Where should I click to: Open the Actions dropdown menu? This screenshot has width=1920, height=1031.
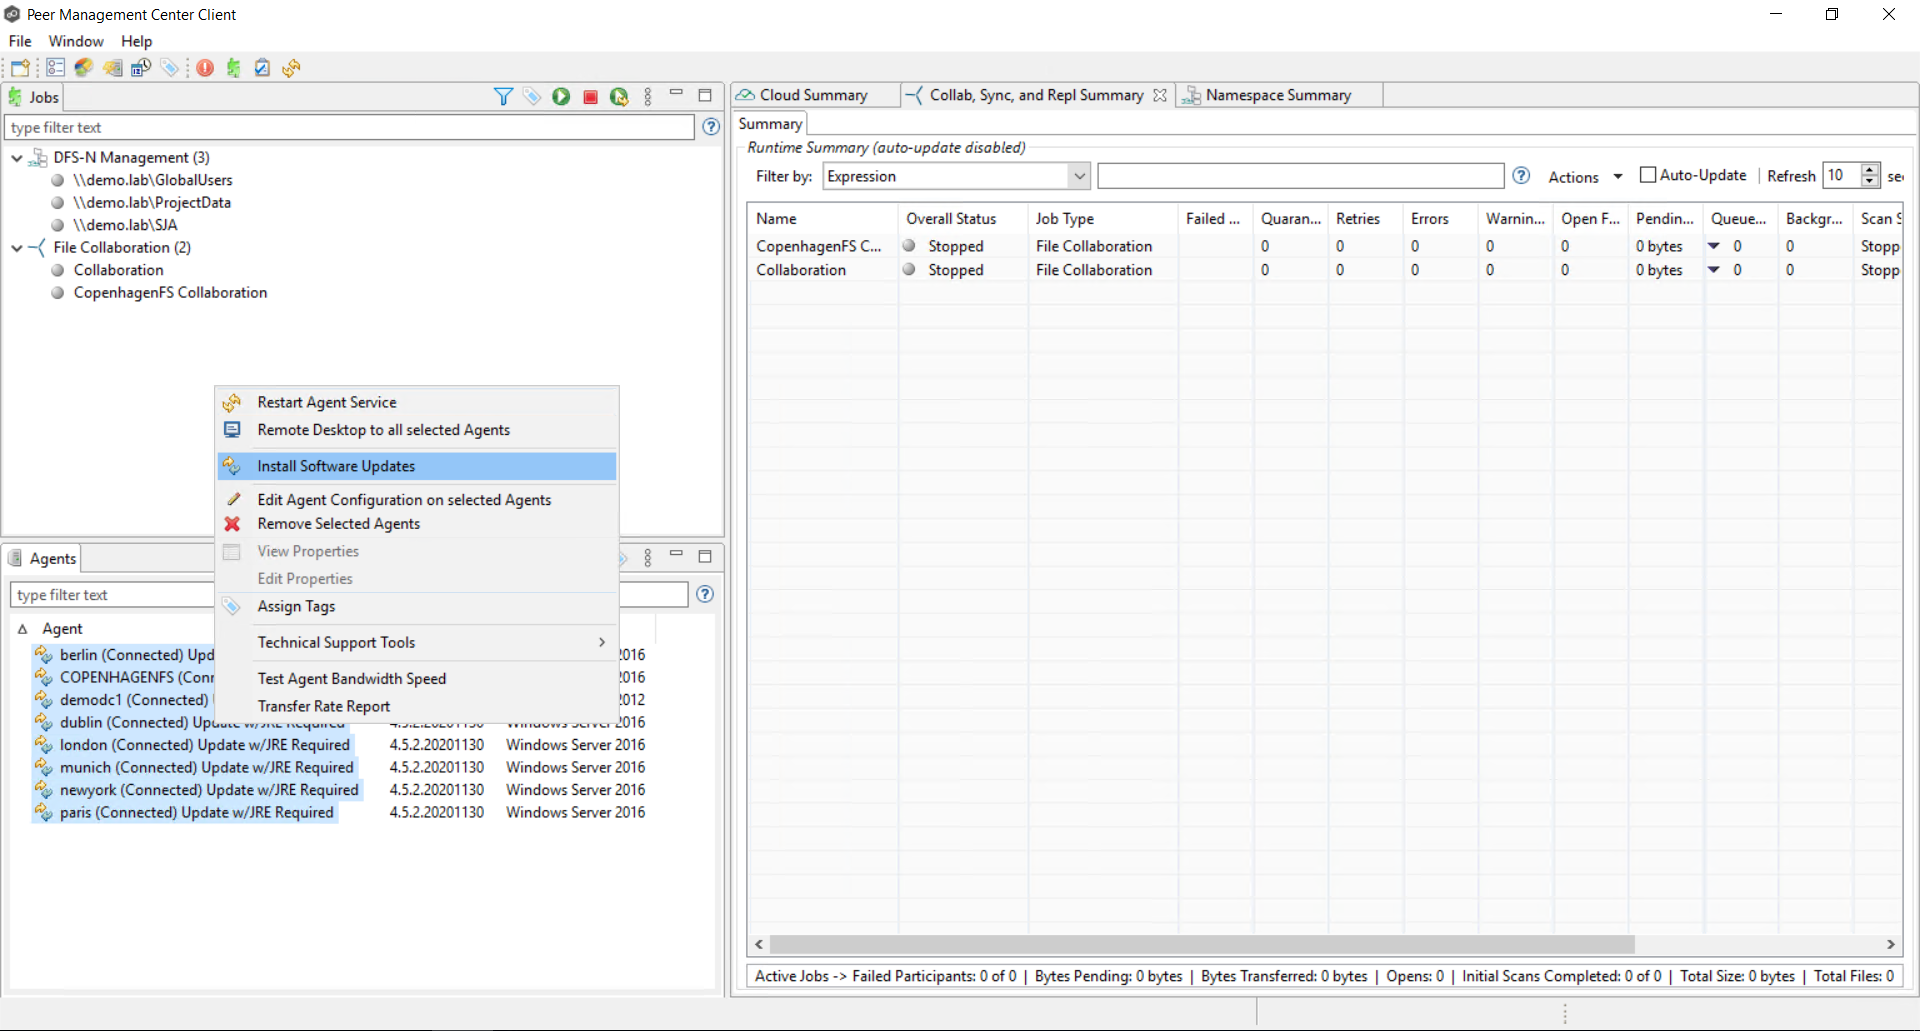(1585, 177)
